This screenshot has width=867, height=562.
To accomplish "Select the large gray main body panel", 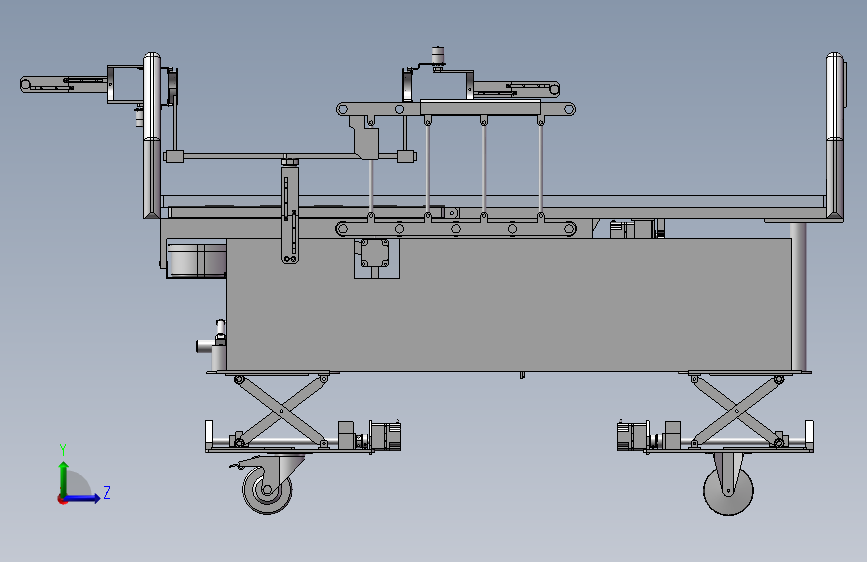I will 509,305.
